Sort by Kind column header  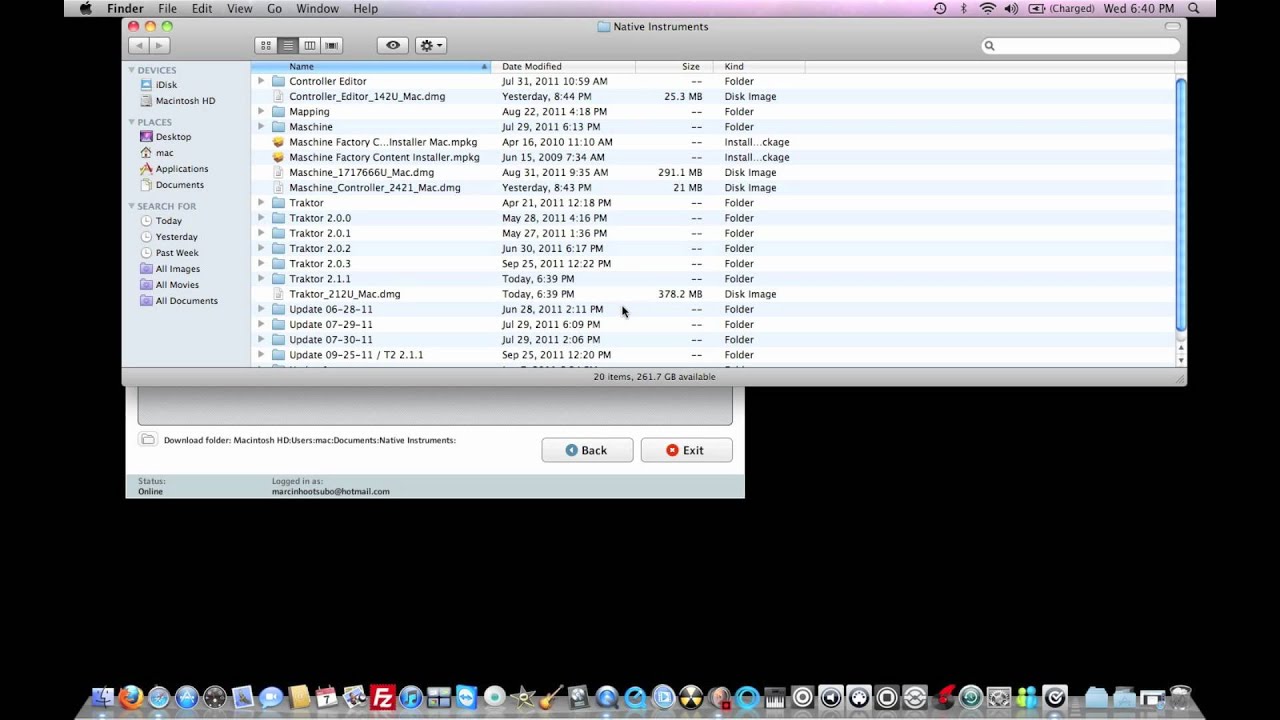[x=759, y=67]
